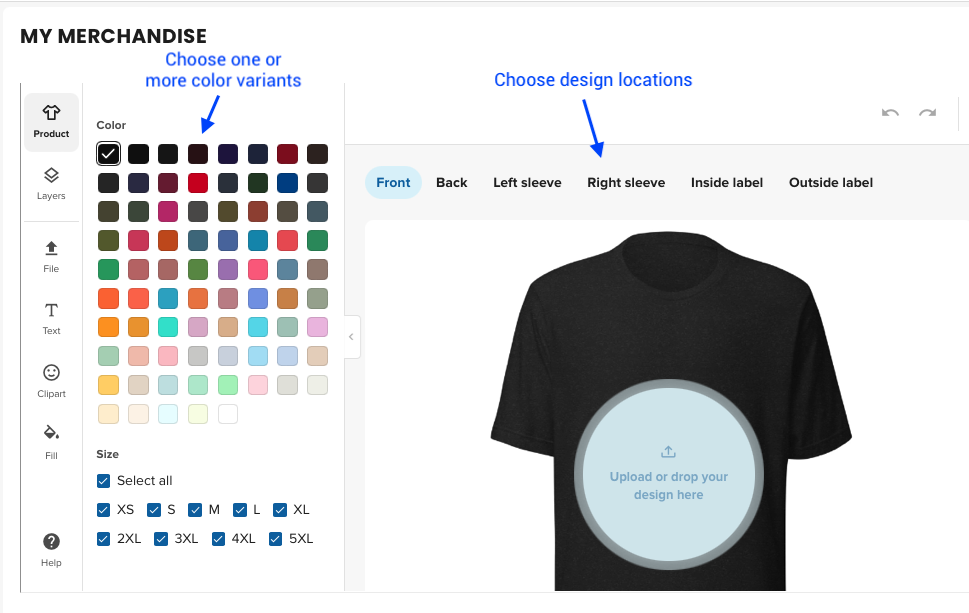The width and height of the screenshot is (969, 613).
Task: Toggle the 2XL size checkbox
Action: (104, 539)
